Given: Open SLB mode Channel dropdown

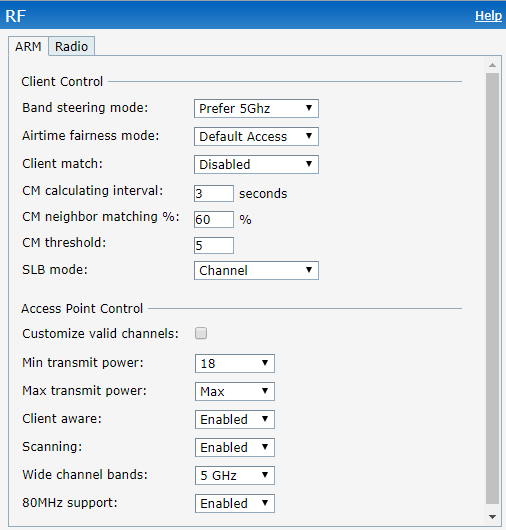Looking at the screenshot, I should coord(256,270).
